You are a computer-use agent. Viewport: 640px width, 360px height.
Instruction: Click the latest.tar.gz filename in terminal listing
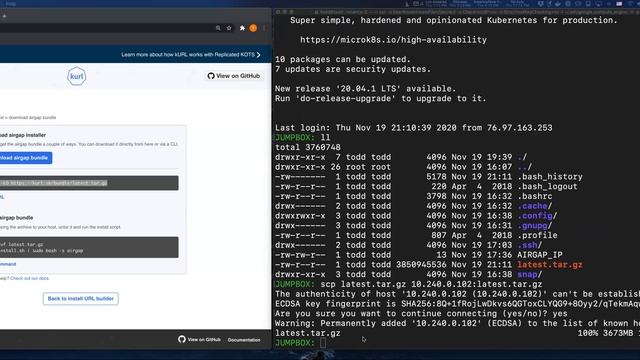(550, 265)
